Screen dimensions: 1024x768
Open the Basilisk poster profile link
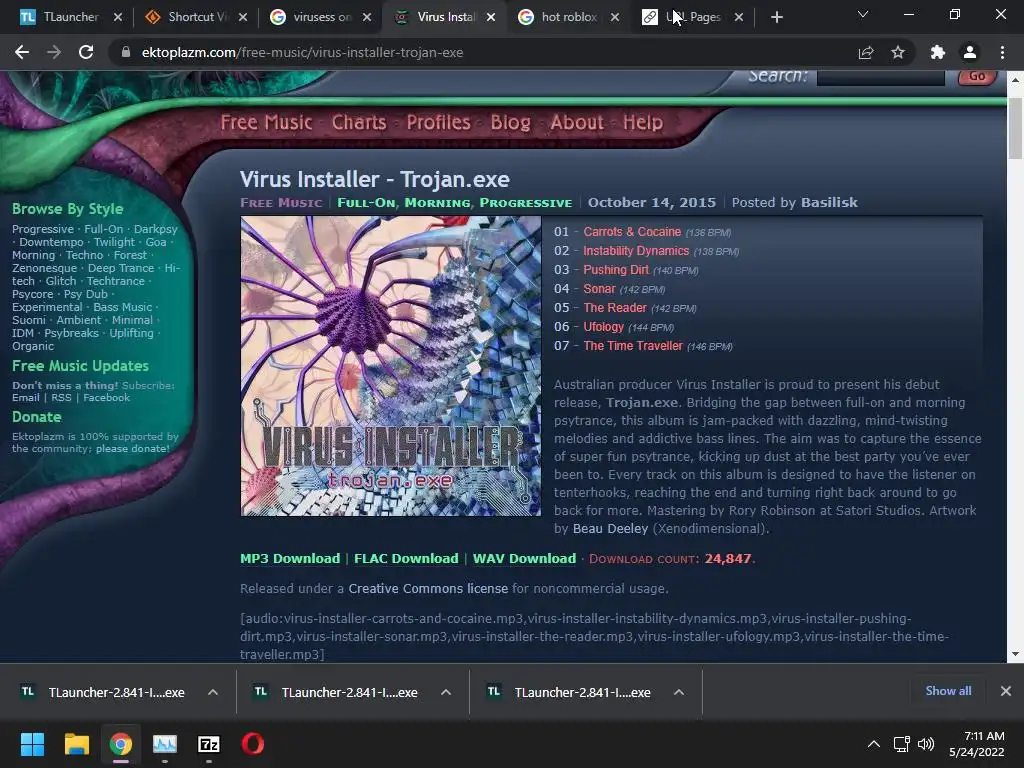(829, 202)
